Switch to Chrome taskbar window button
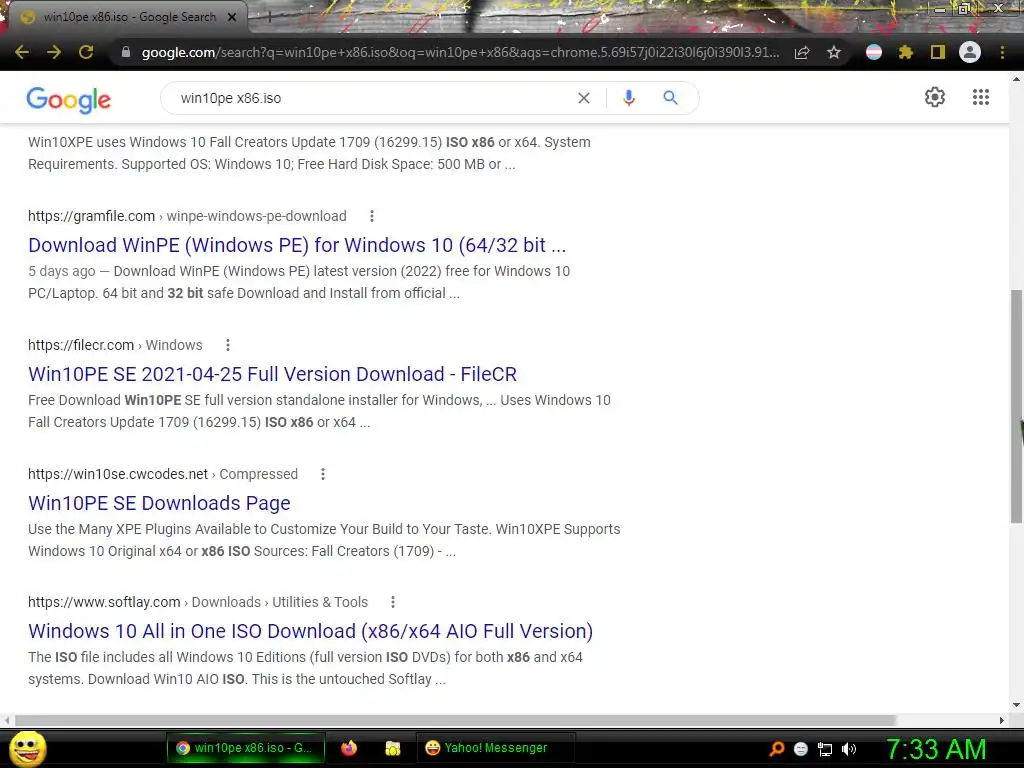 246,748
